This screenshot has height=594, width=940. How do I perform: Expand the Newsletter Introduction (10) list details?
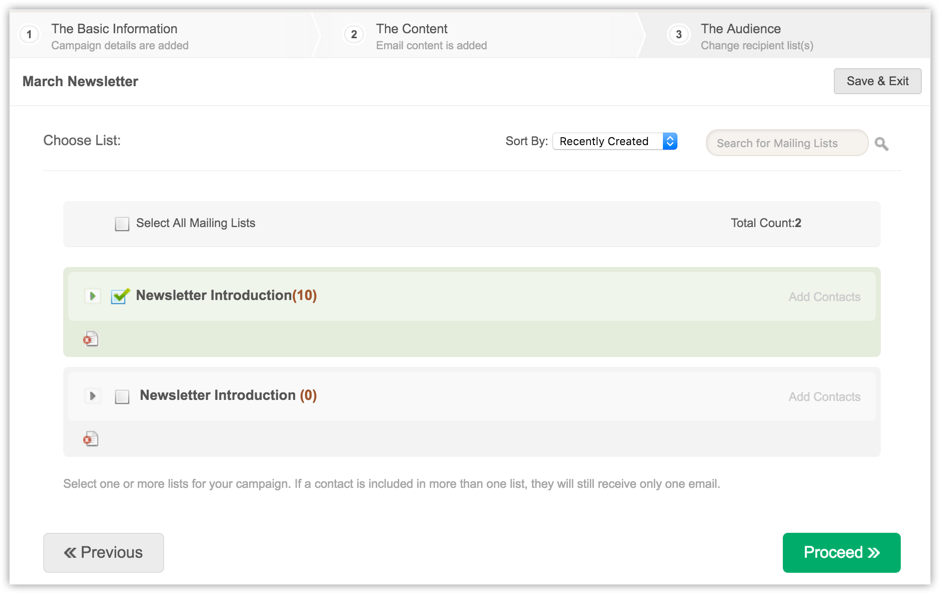[x=92, y=296]
